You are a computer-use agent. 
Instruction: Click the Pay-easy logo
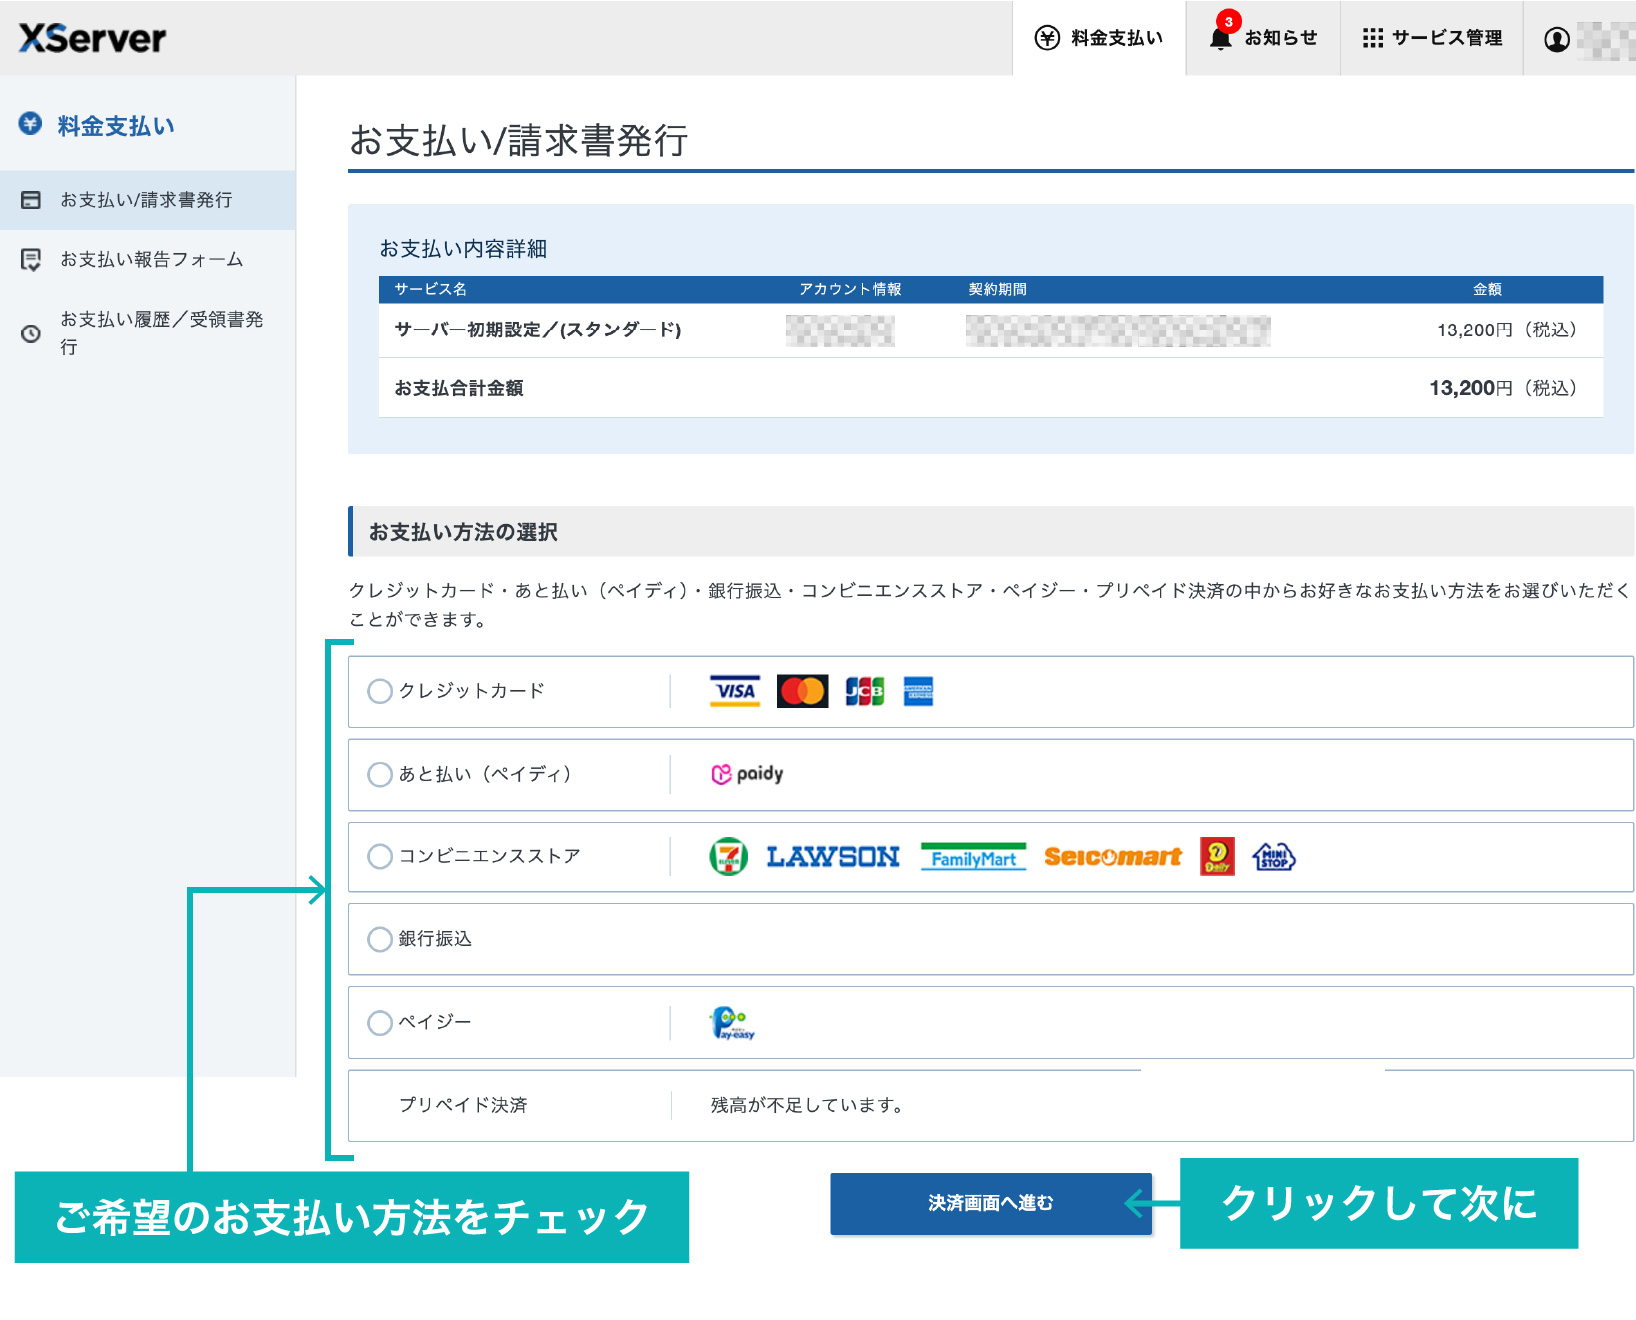[733, 1023]
